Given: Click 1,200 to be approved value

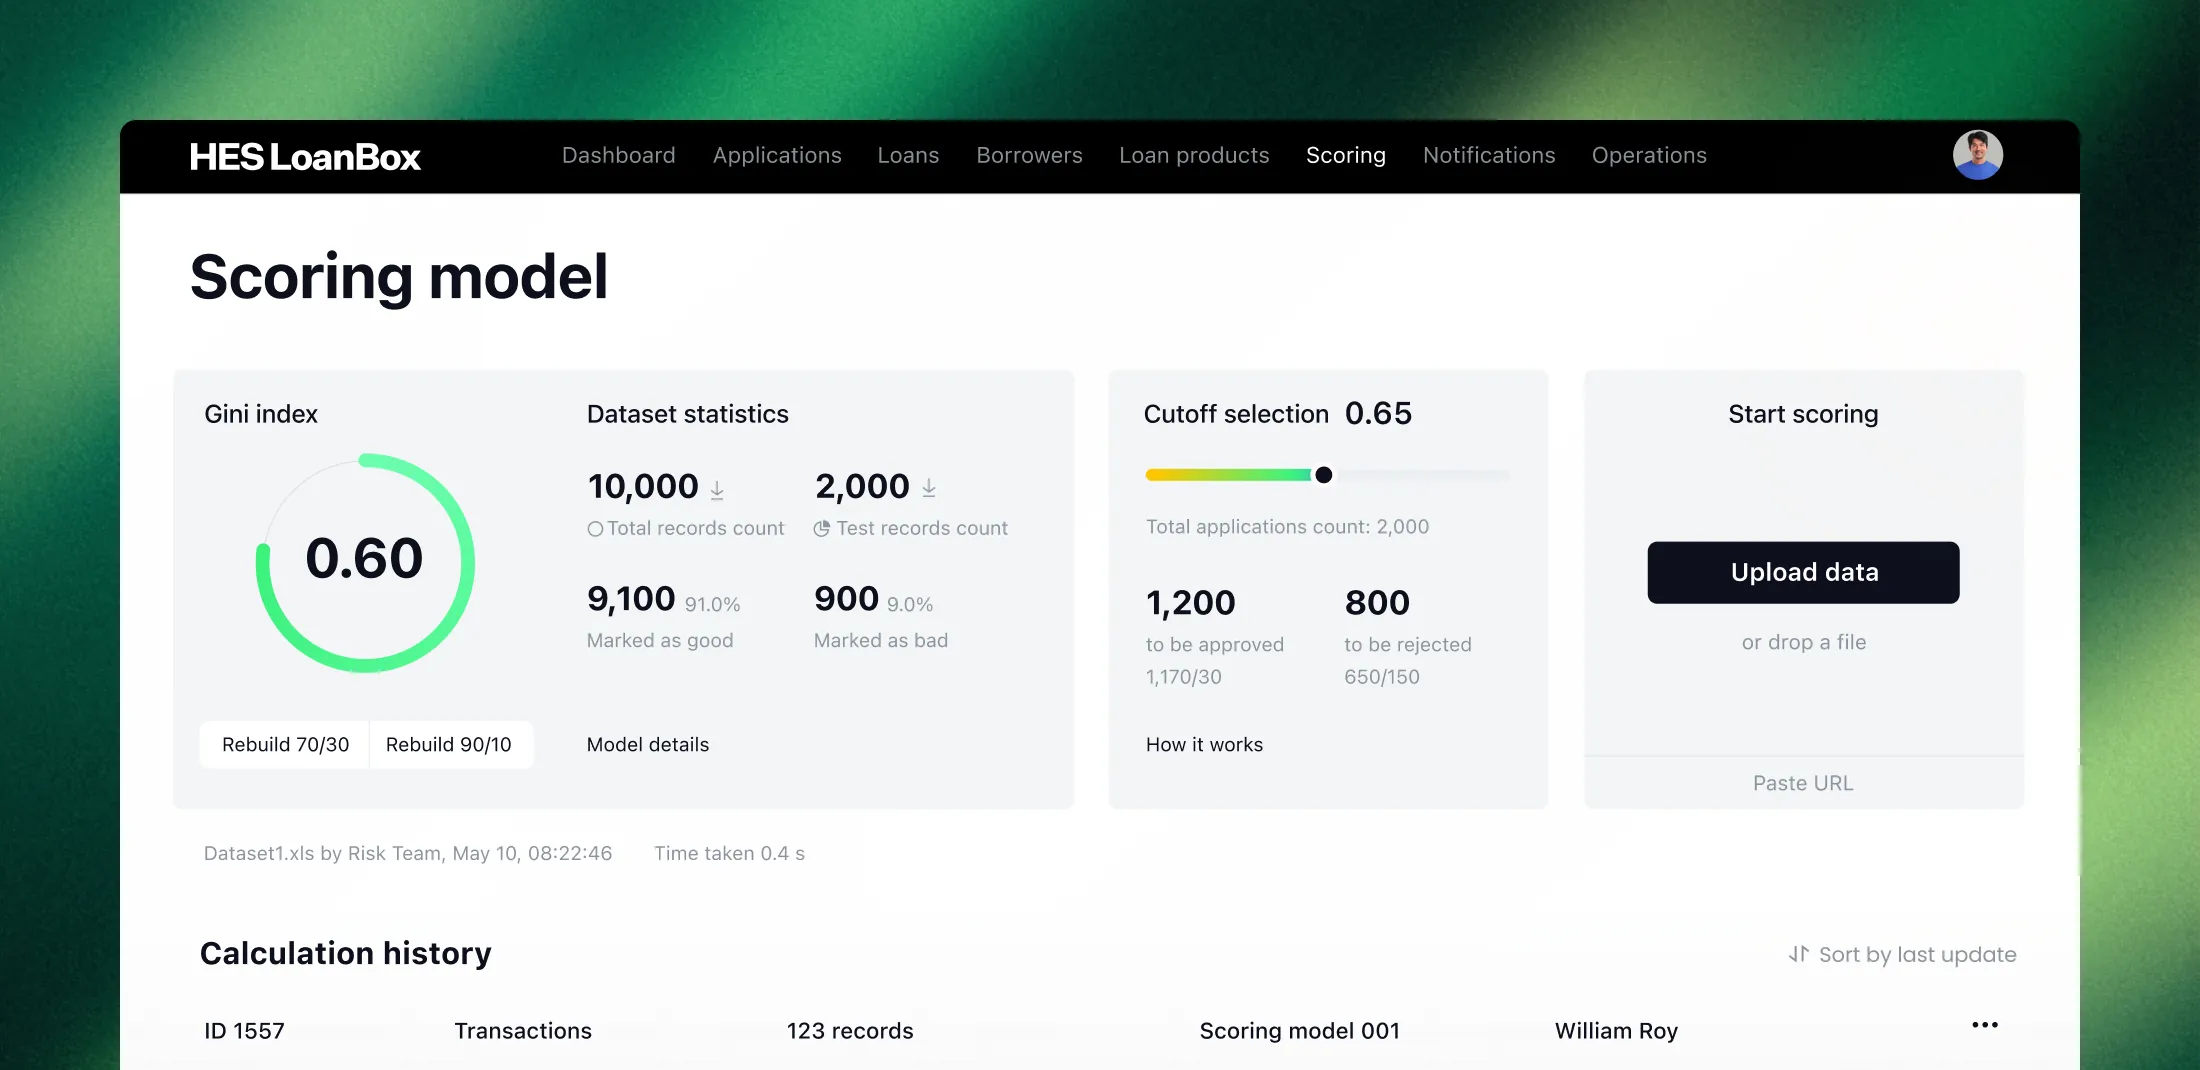Looking at the screenshot, I should click(x=1190, y=603).
